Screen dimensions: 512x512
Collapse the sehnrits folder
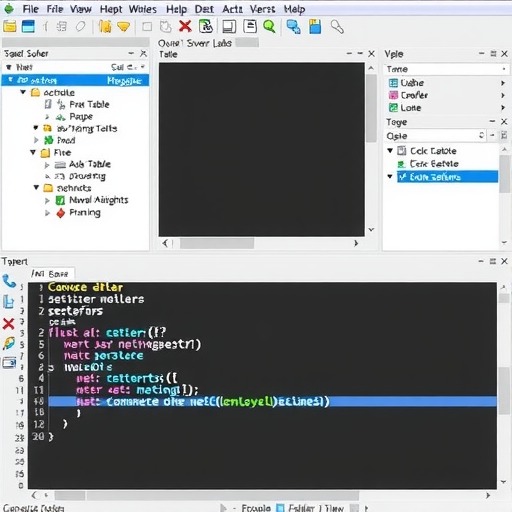36,187
